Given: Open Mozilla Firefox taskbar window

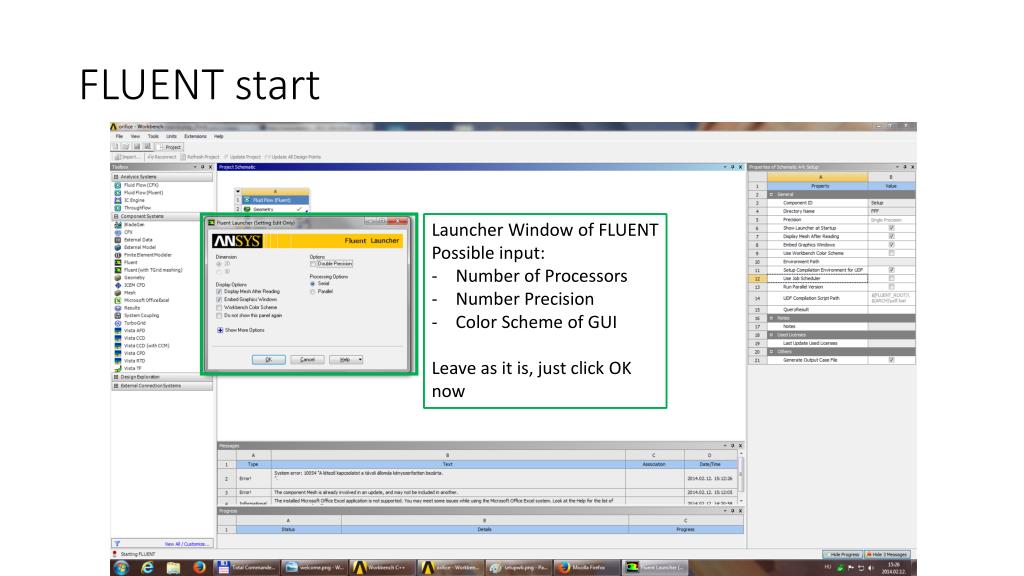Looking at the screenshot, I should pos(586,568).
